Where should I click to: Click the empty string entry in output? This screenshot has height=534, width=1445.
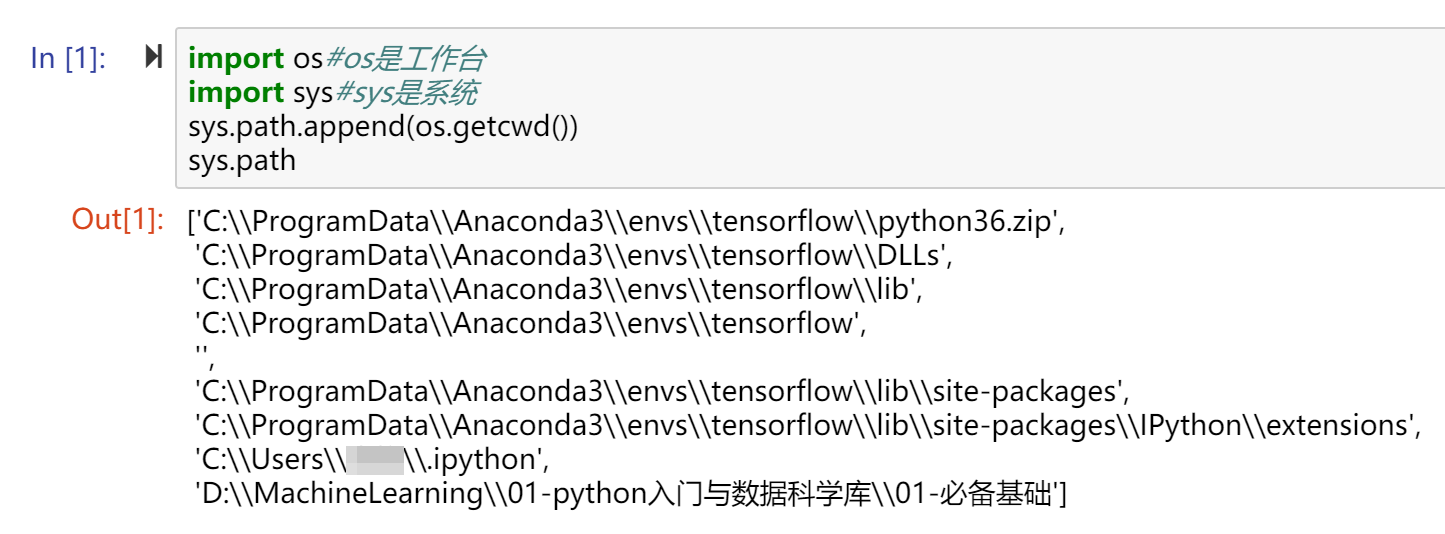204,358
